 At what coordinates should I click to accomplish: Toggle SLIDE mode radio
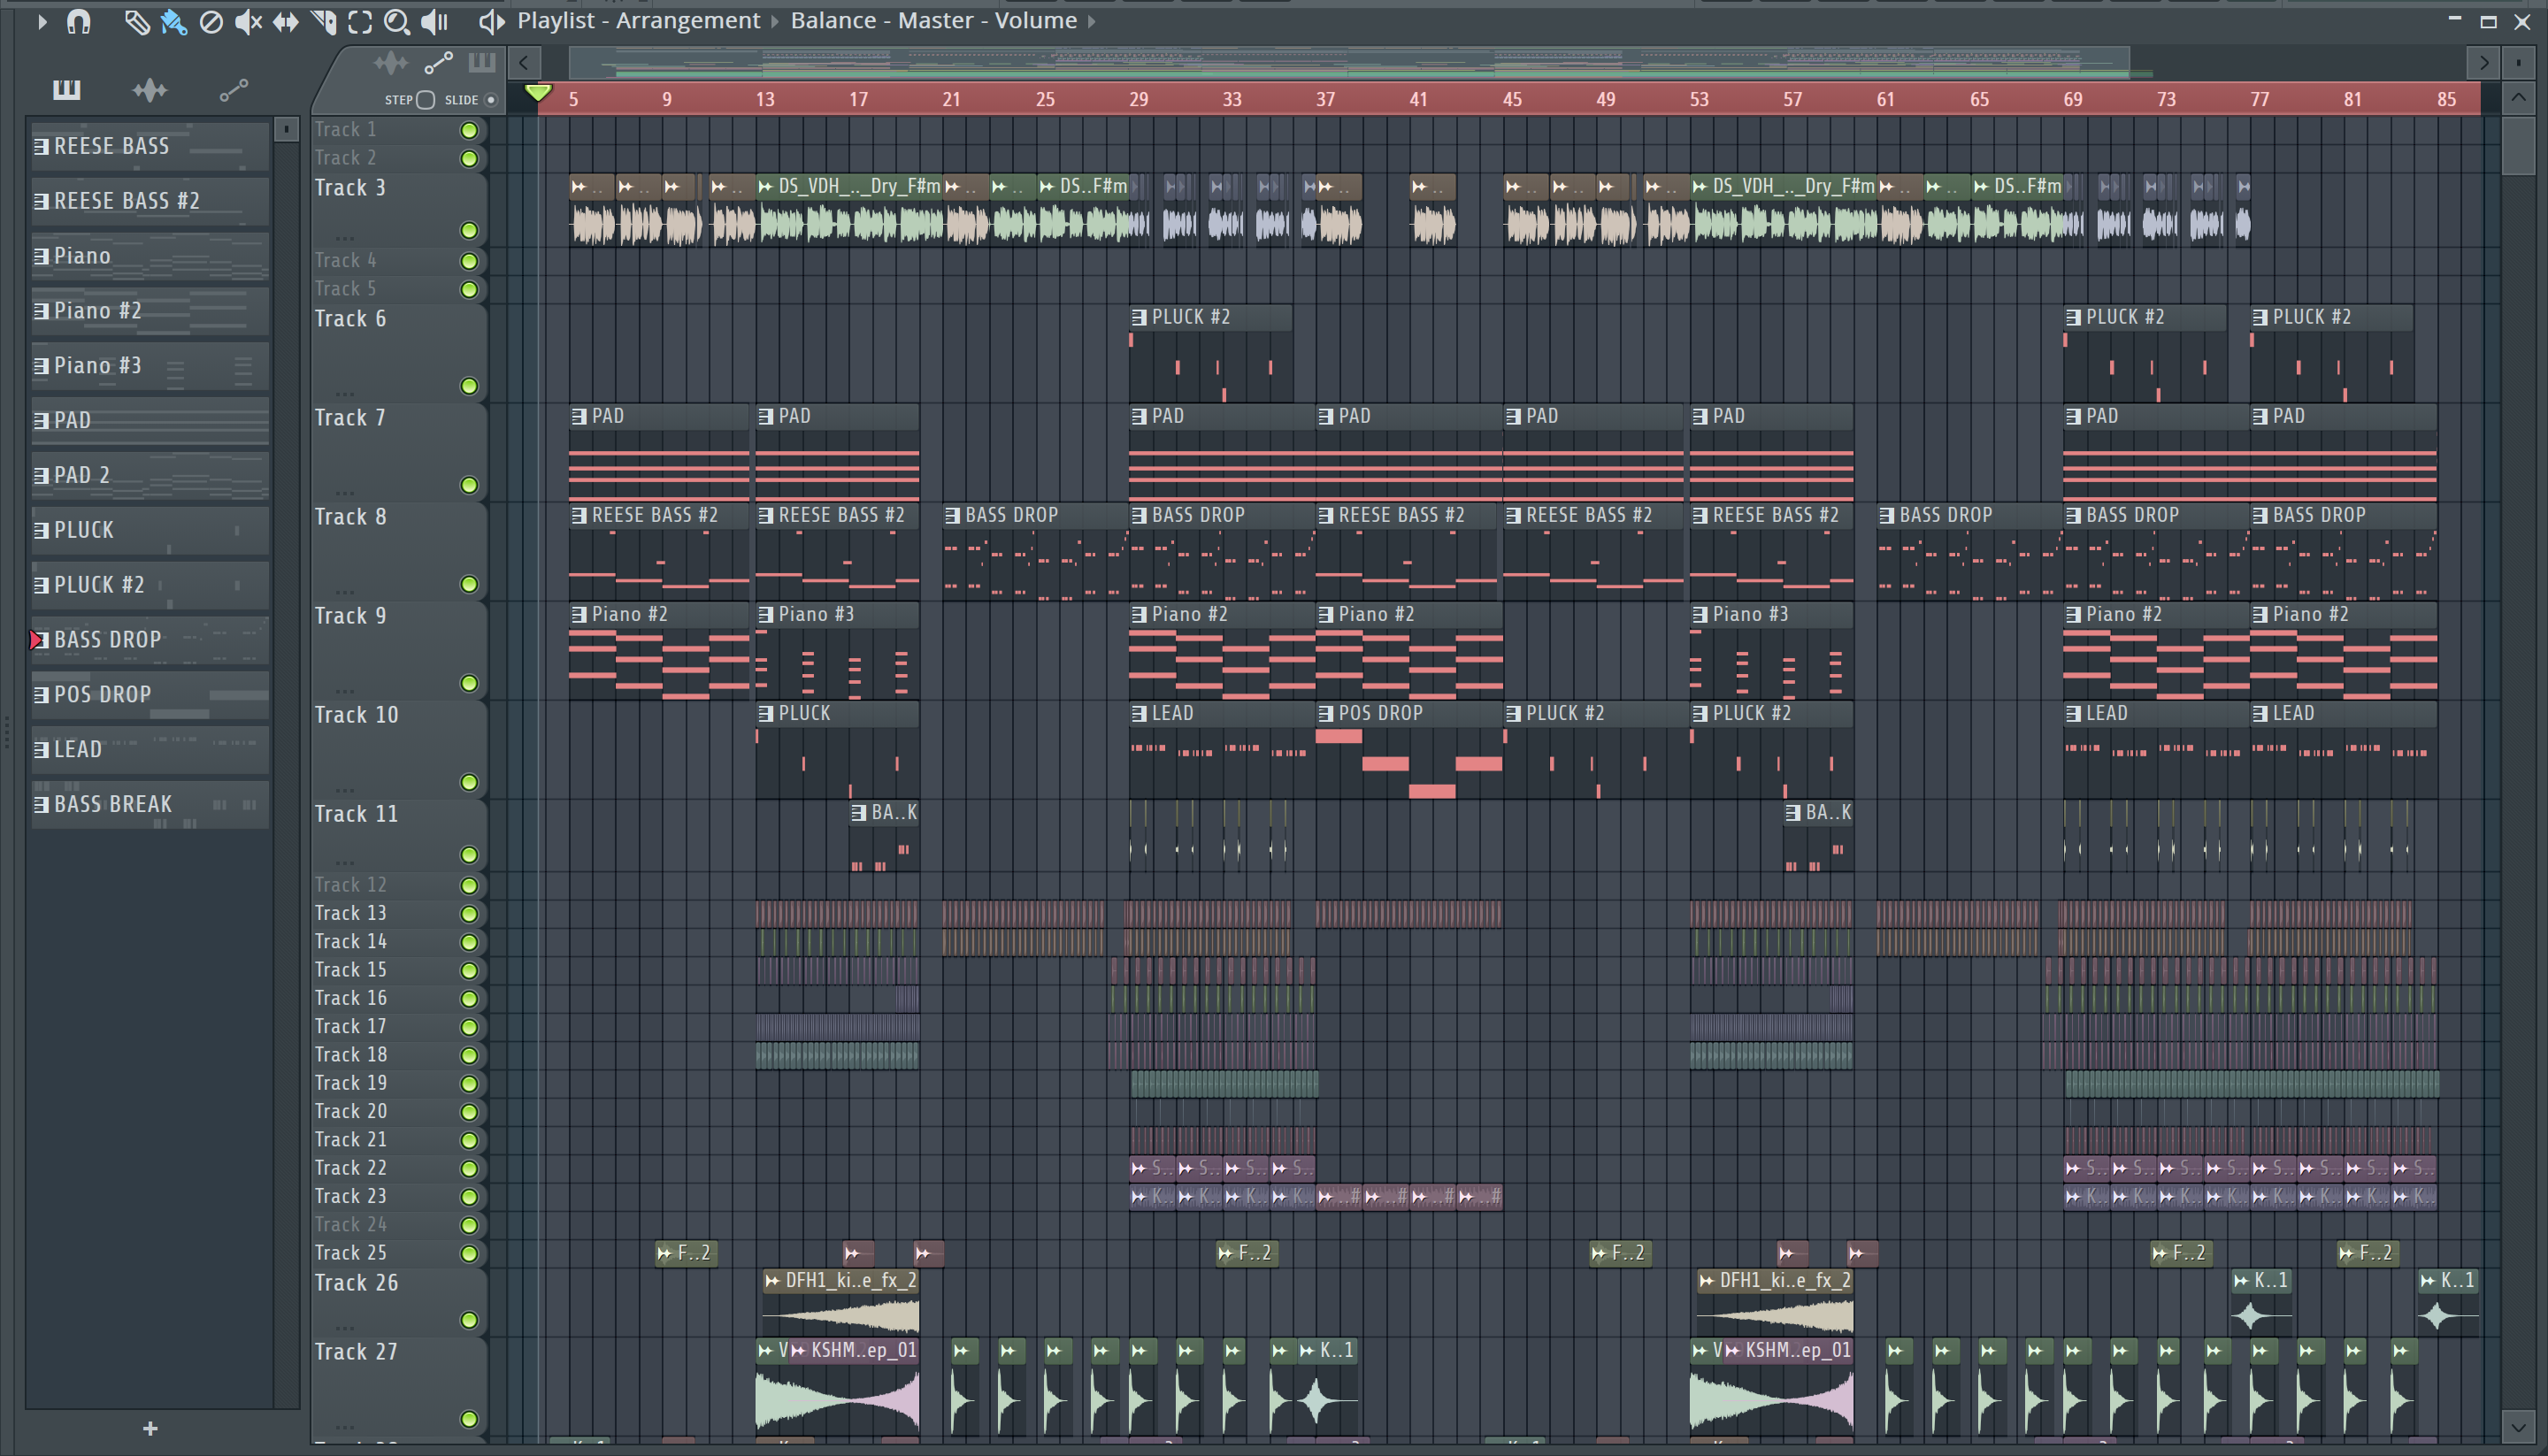tap(491, 100)
